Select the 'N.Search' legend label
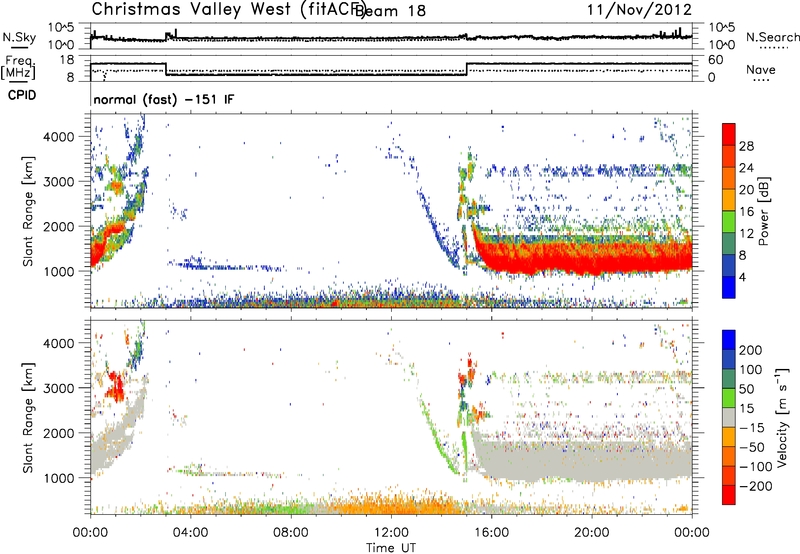This screenshot has width=800, height=554. (772, 37)
